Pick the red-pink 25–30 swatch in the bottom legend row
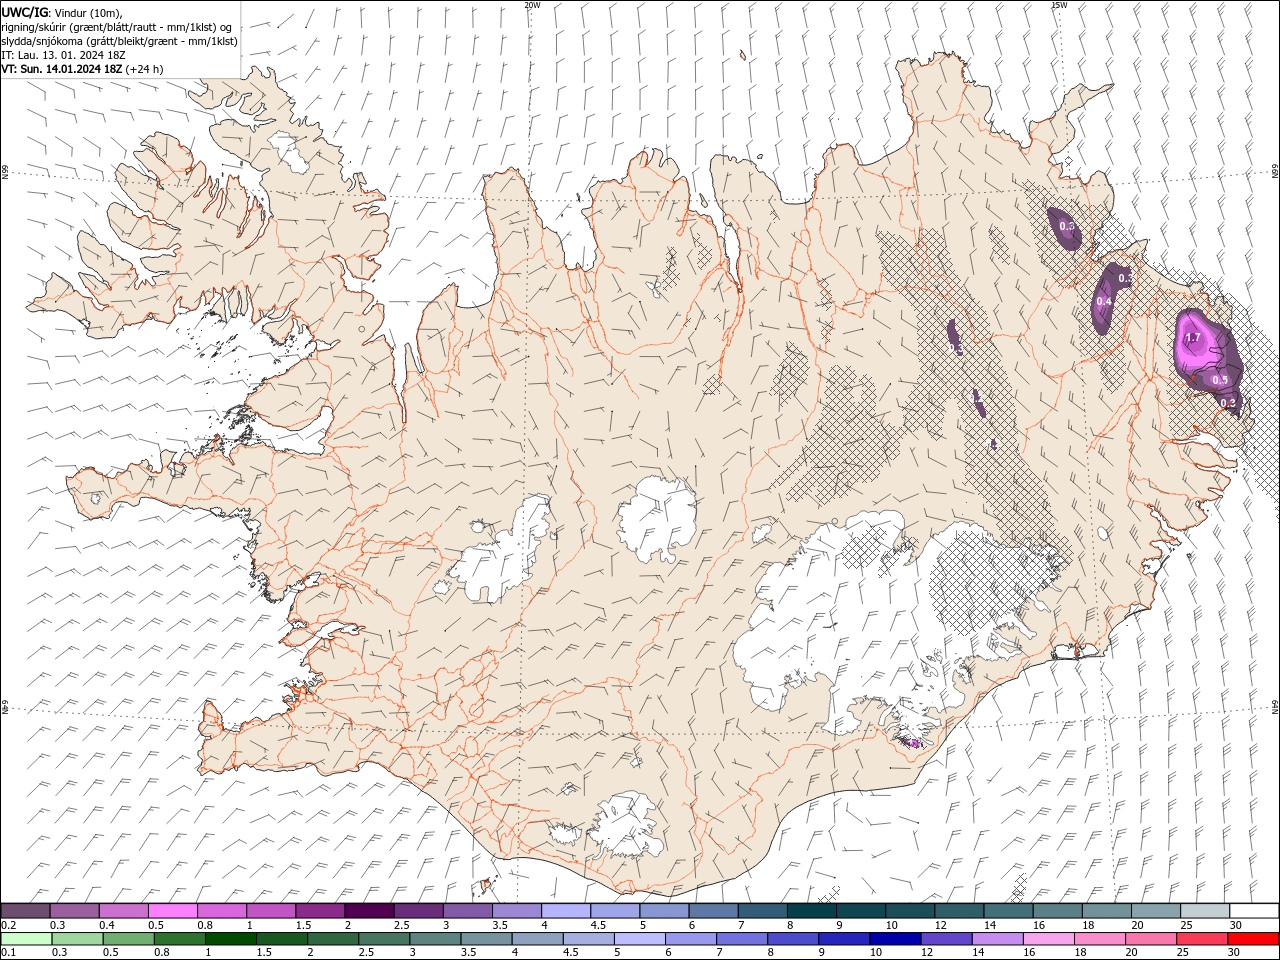Screen dimensions: 1280x960 click(1202, 939)
